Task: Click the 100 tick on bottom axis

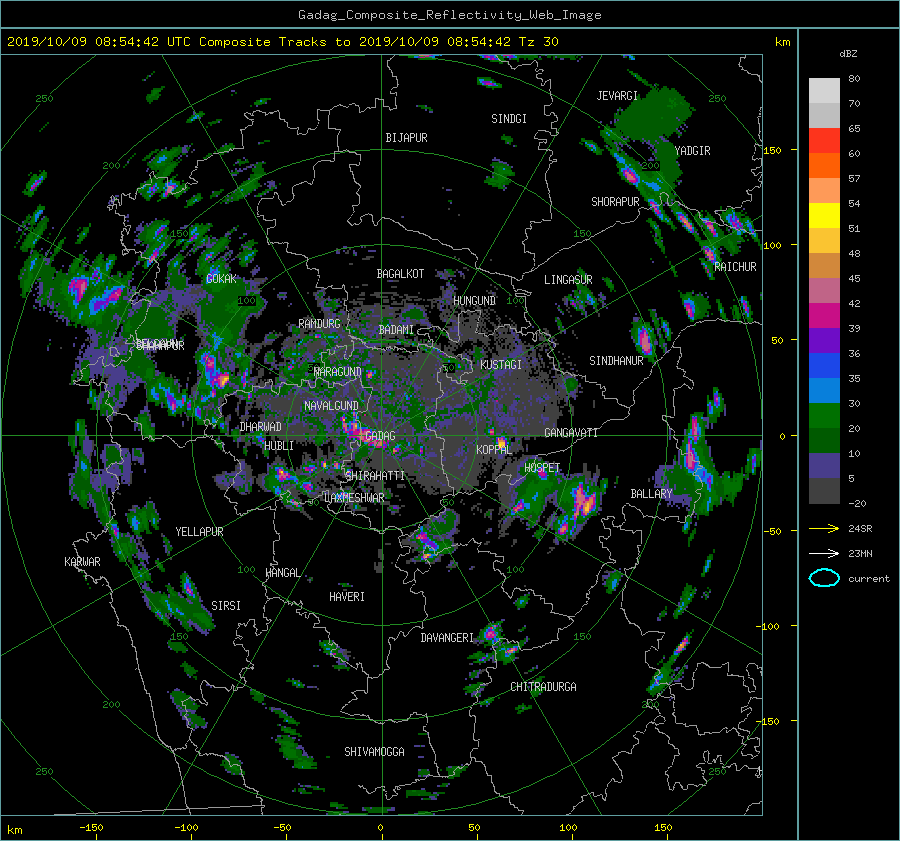Action: coord(568,827)
